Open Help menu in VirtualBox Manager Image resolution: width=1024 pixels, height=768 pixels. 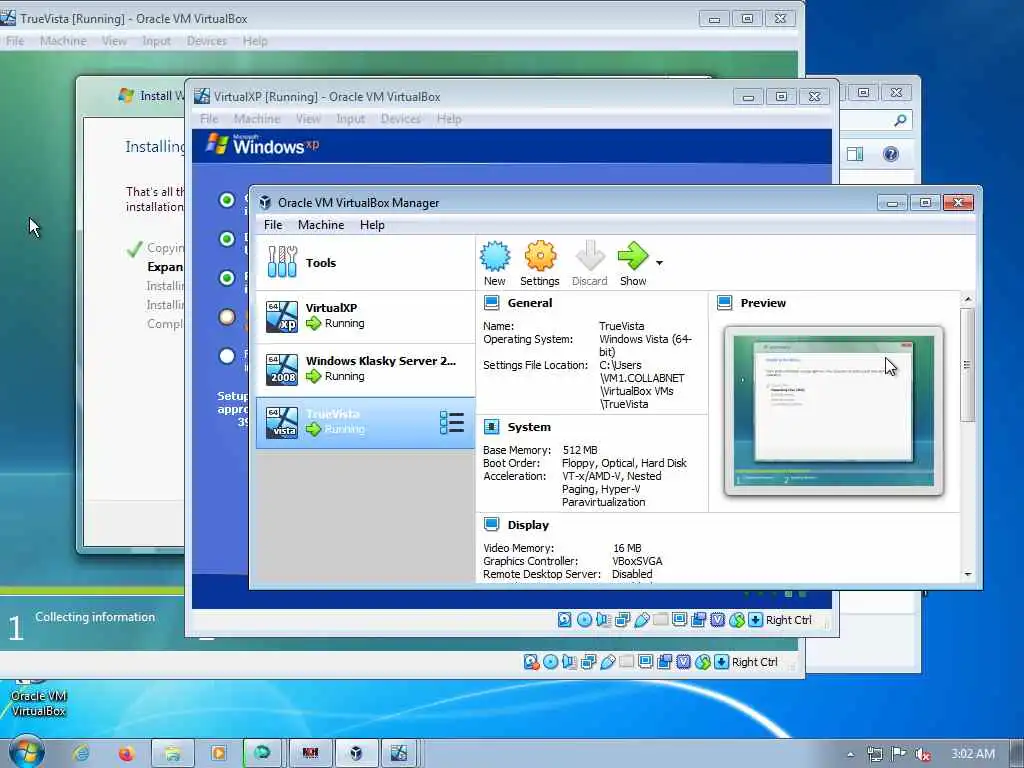(372, 225)
